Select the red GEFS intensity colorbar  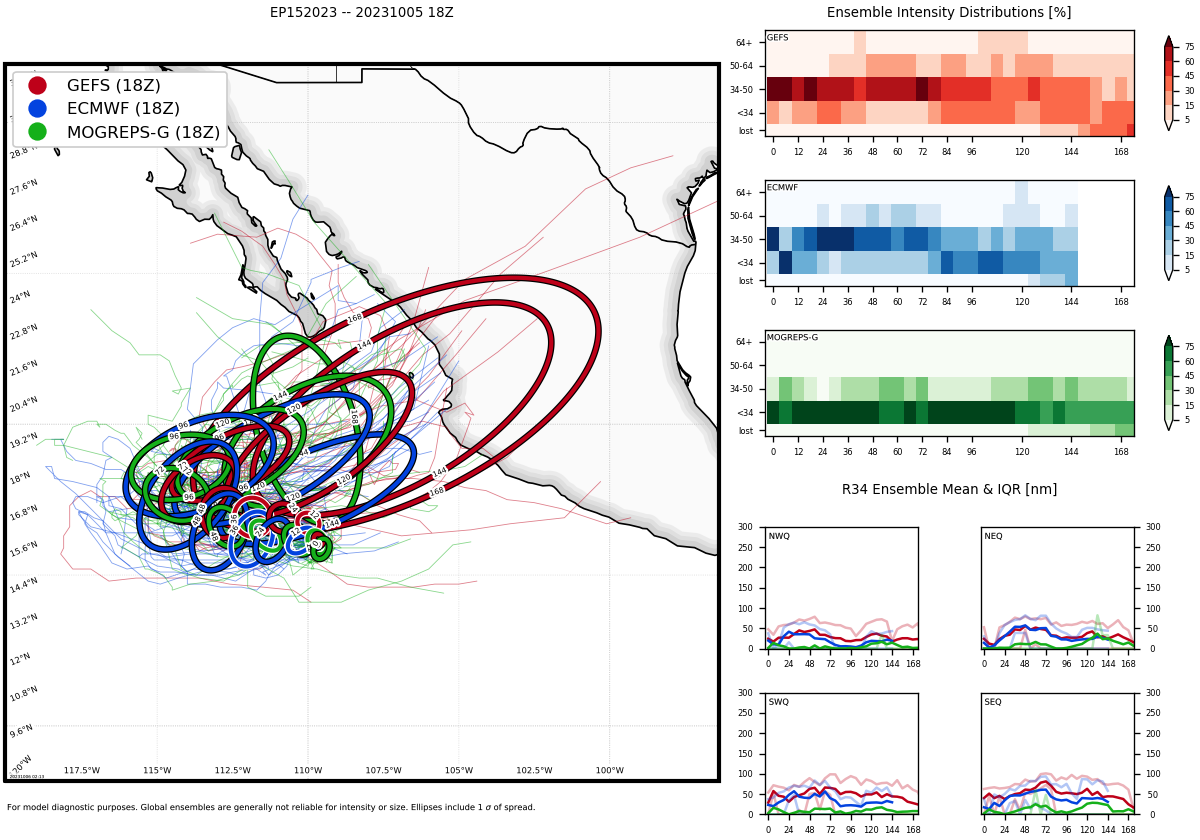(1169, 83)
